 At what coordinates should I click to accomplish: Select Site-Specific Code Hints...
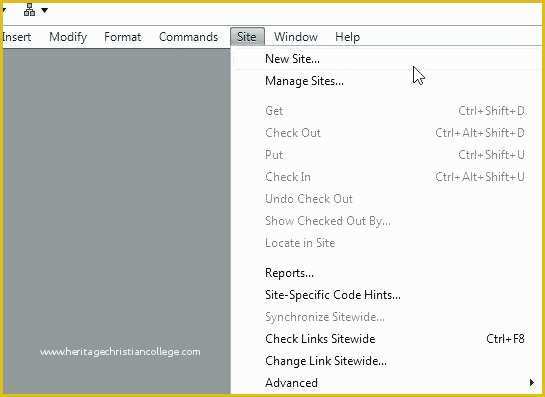tap(385, 295)
